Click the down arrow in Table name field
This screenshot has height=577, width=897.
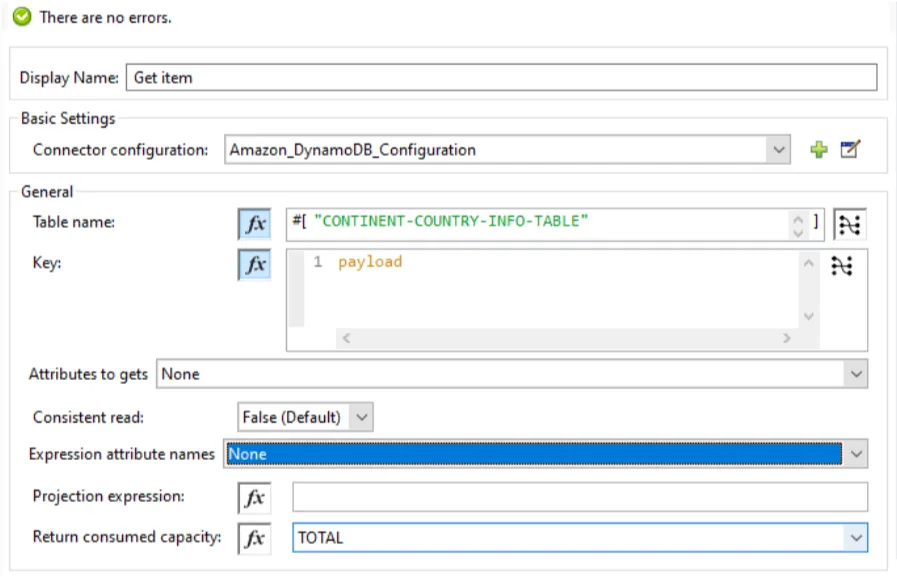pos(797,232)
